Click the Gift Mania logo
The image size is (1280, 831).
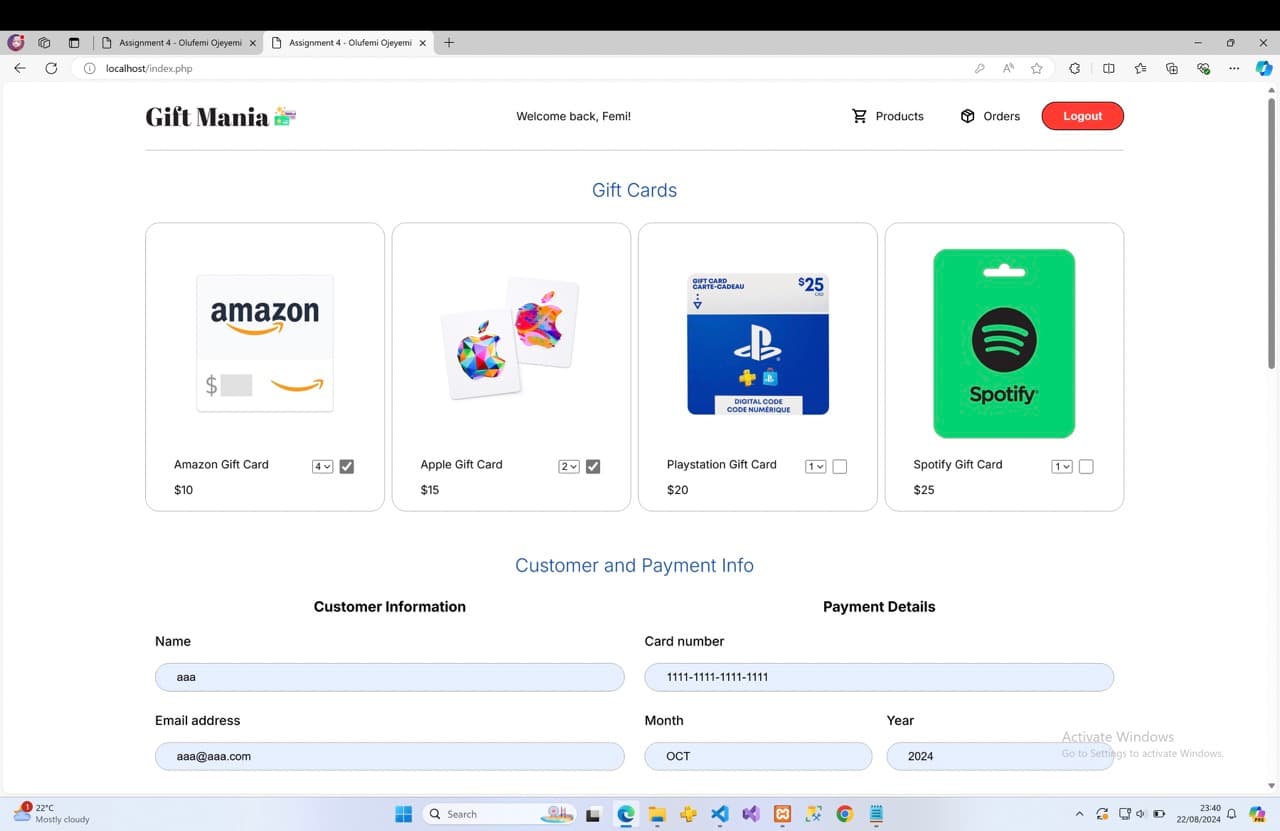tap(221, 117)
